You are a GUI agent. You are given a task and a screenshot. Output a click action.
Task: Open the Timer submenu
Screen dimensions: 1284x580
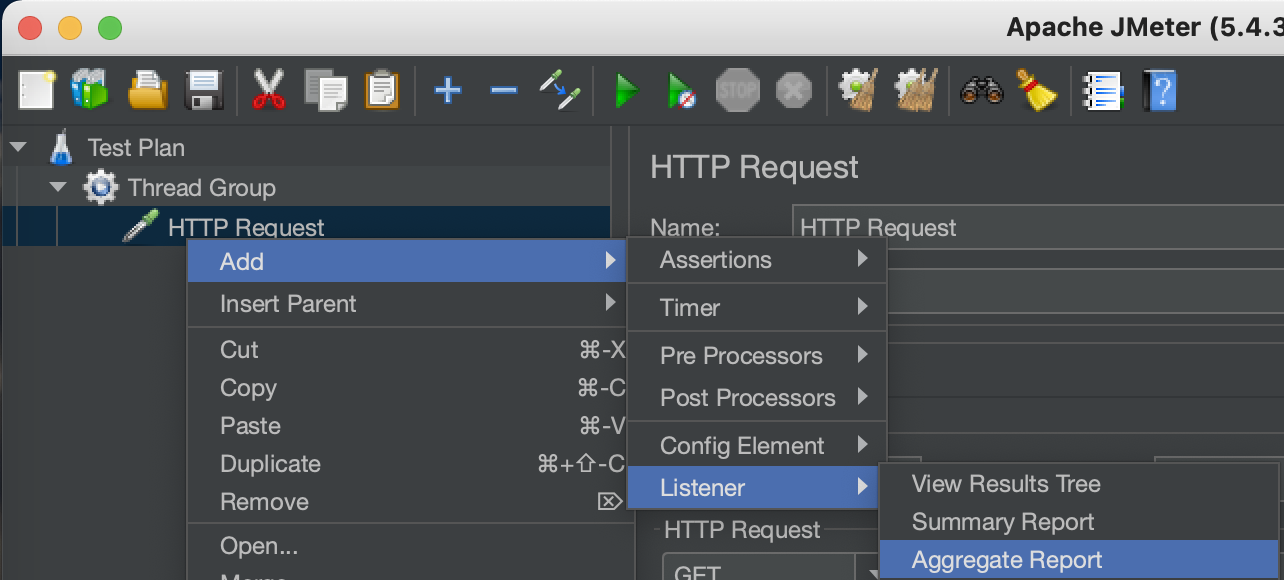click(x=757, y=308)
